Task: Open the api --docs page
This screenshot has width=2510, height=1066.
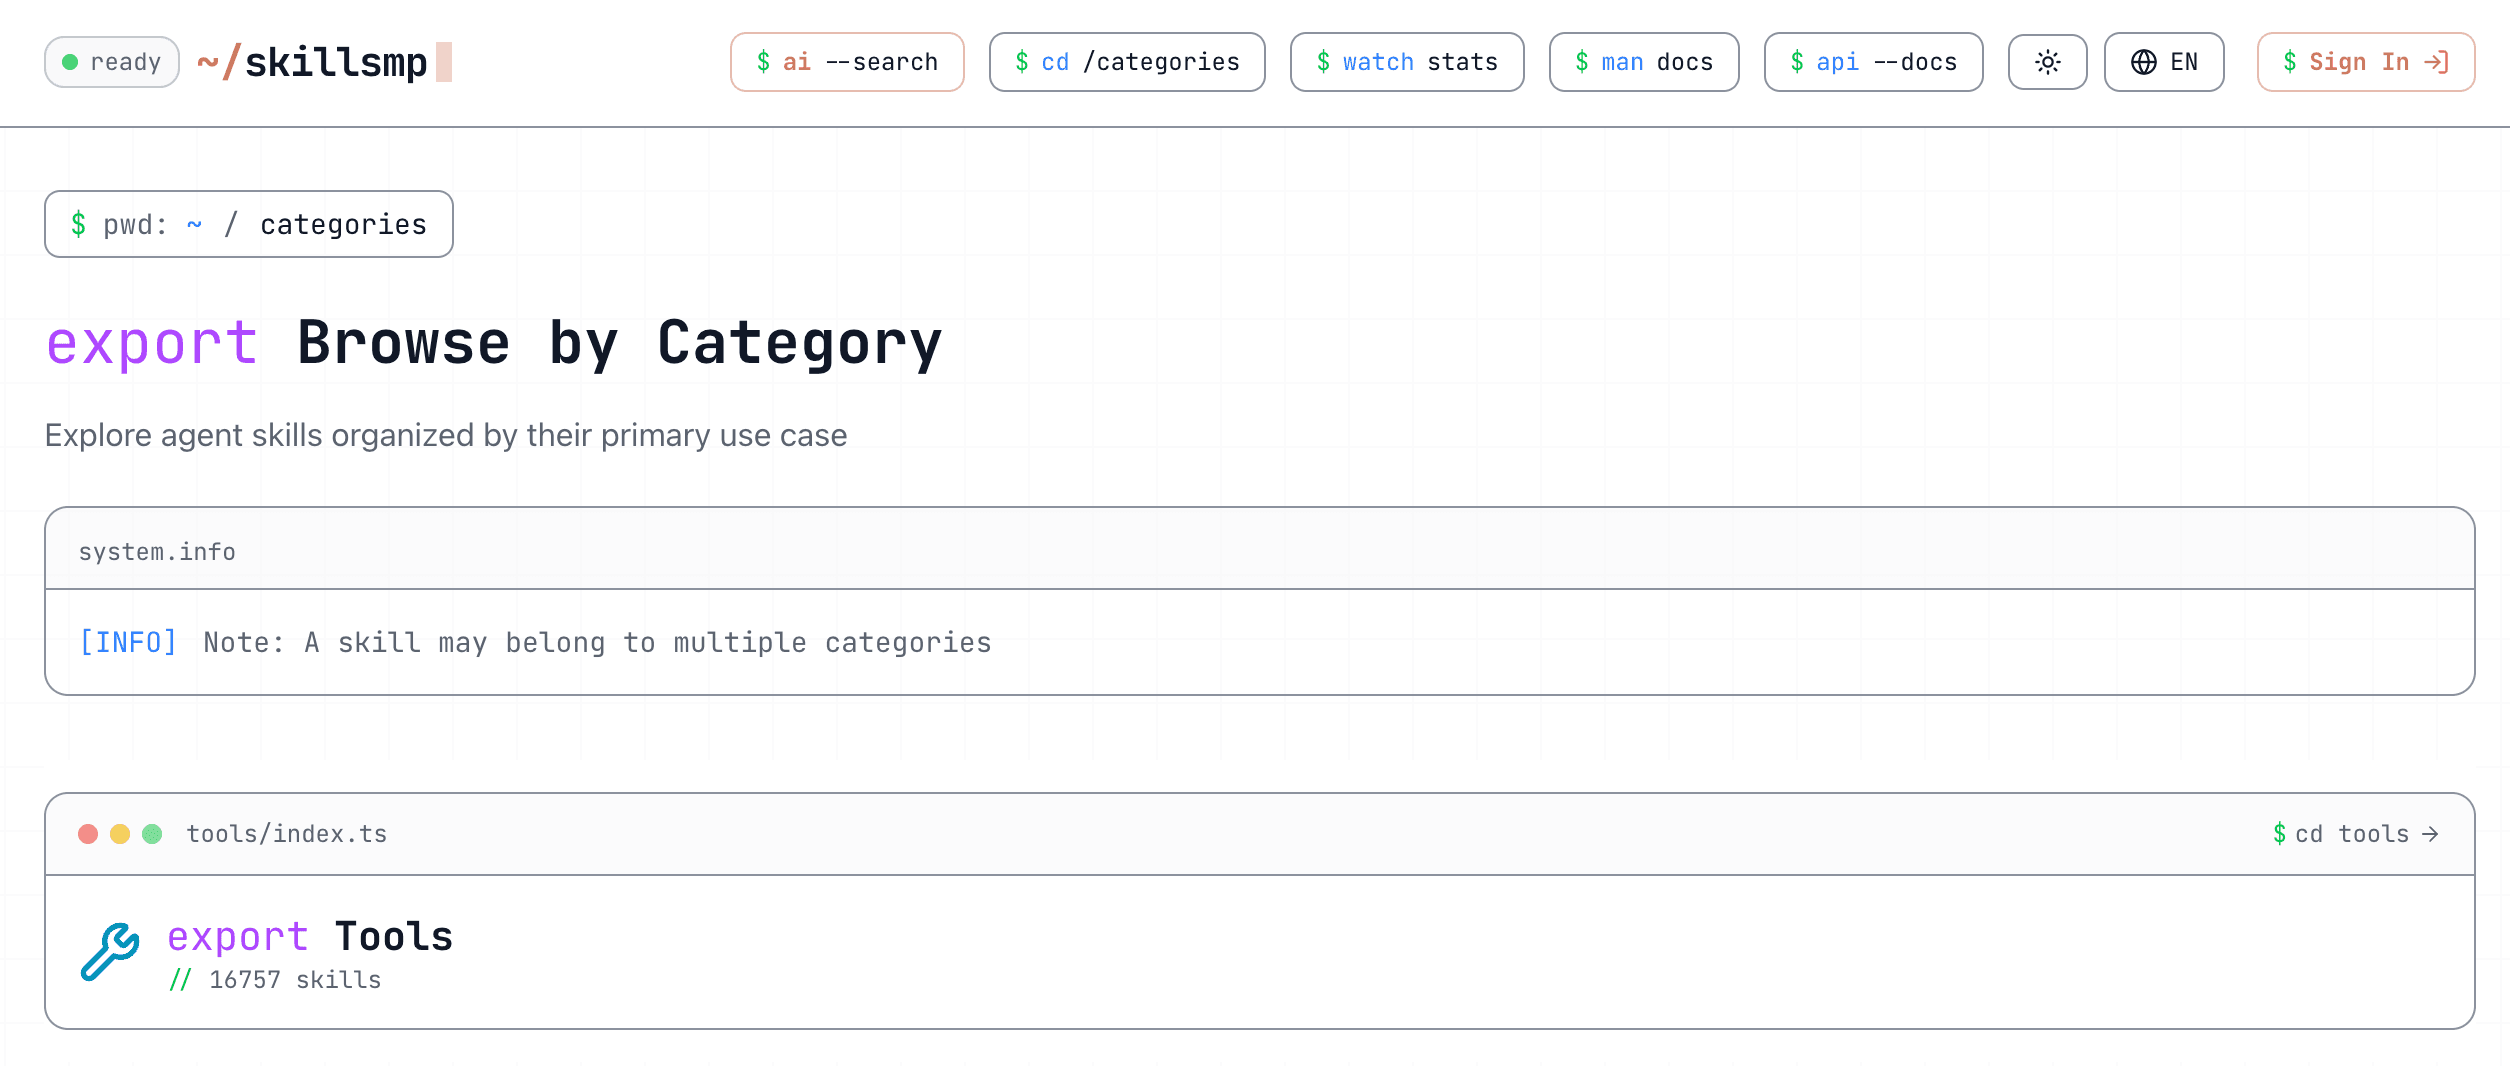Action: 1873,62
